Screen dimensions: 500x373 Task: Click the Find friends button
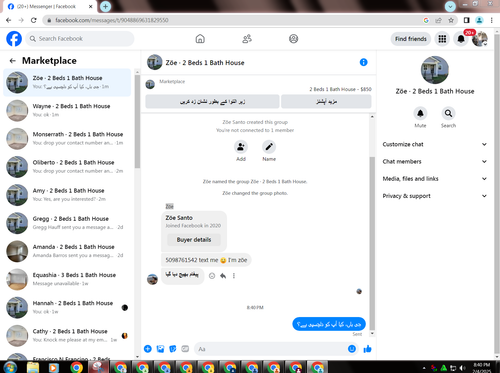[411, 39]
